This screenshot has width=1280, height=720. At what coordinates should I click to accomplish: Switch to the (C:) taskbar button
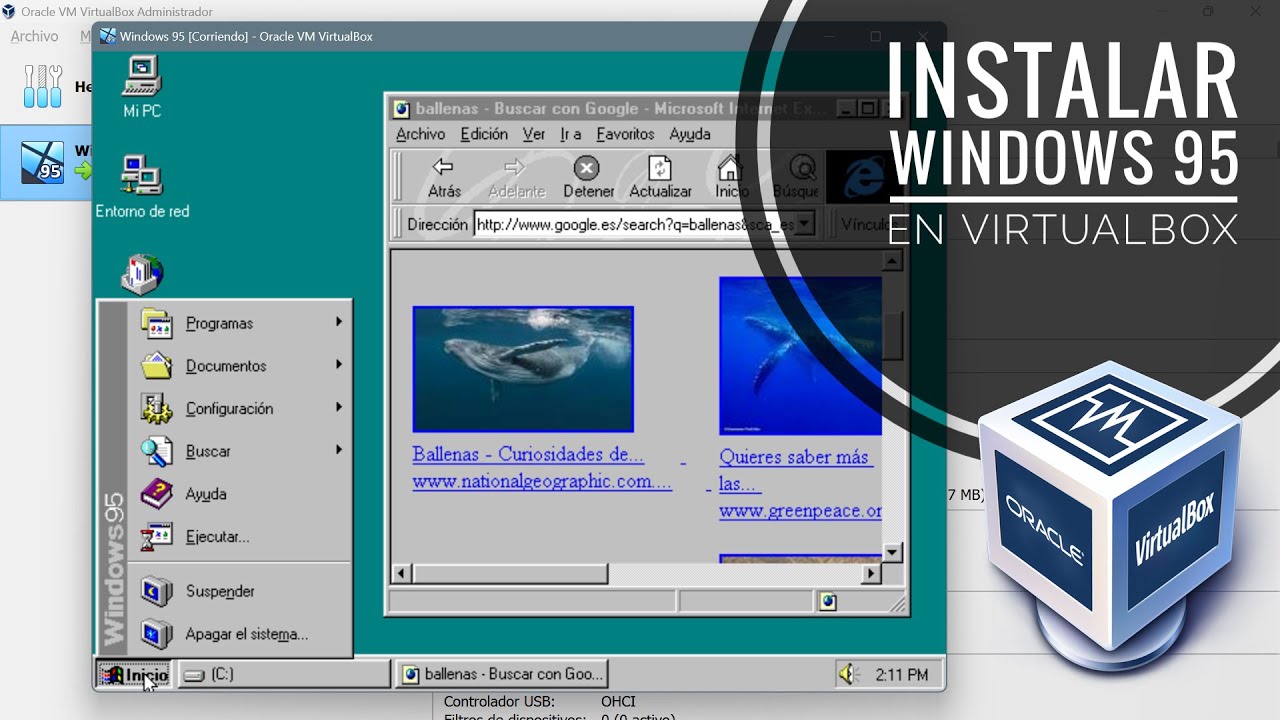(284, 675)
